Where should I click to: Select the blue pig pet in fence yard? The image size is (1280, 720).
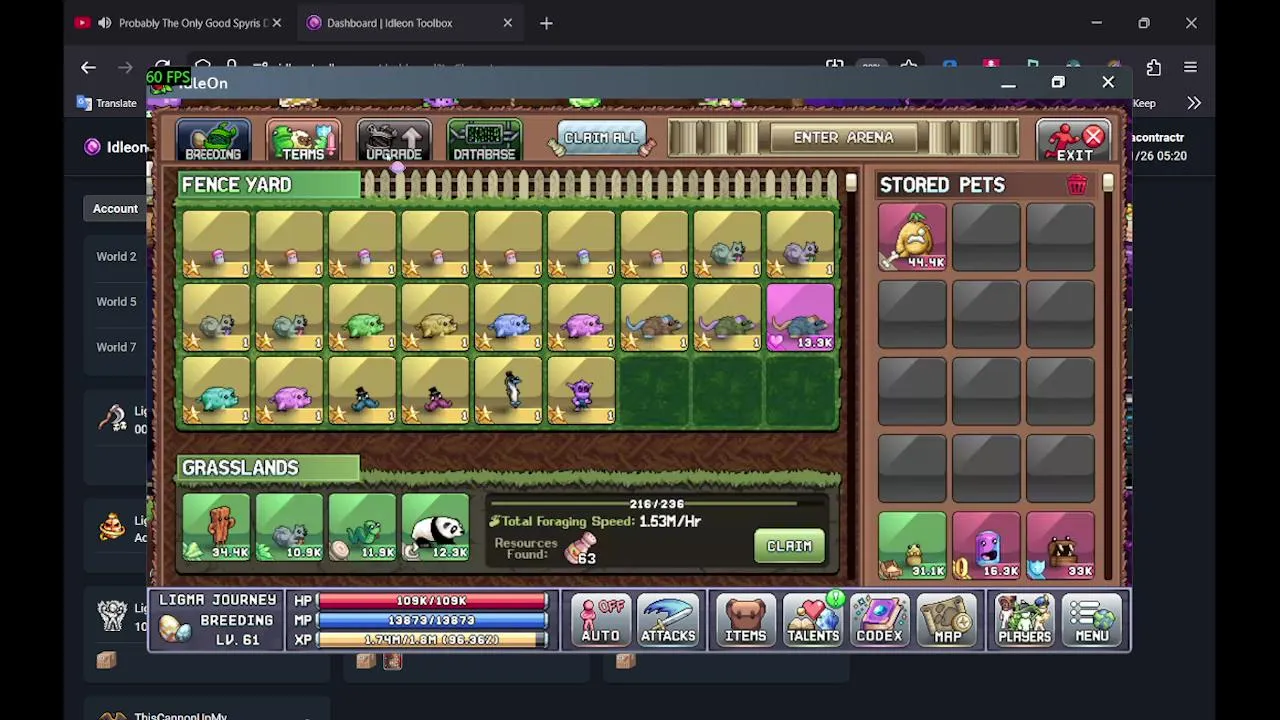point(508,317)
